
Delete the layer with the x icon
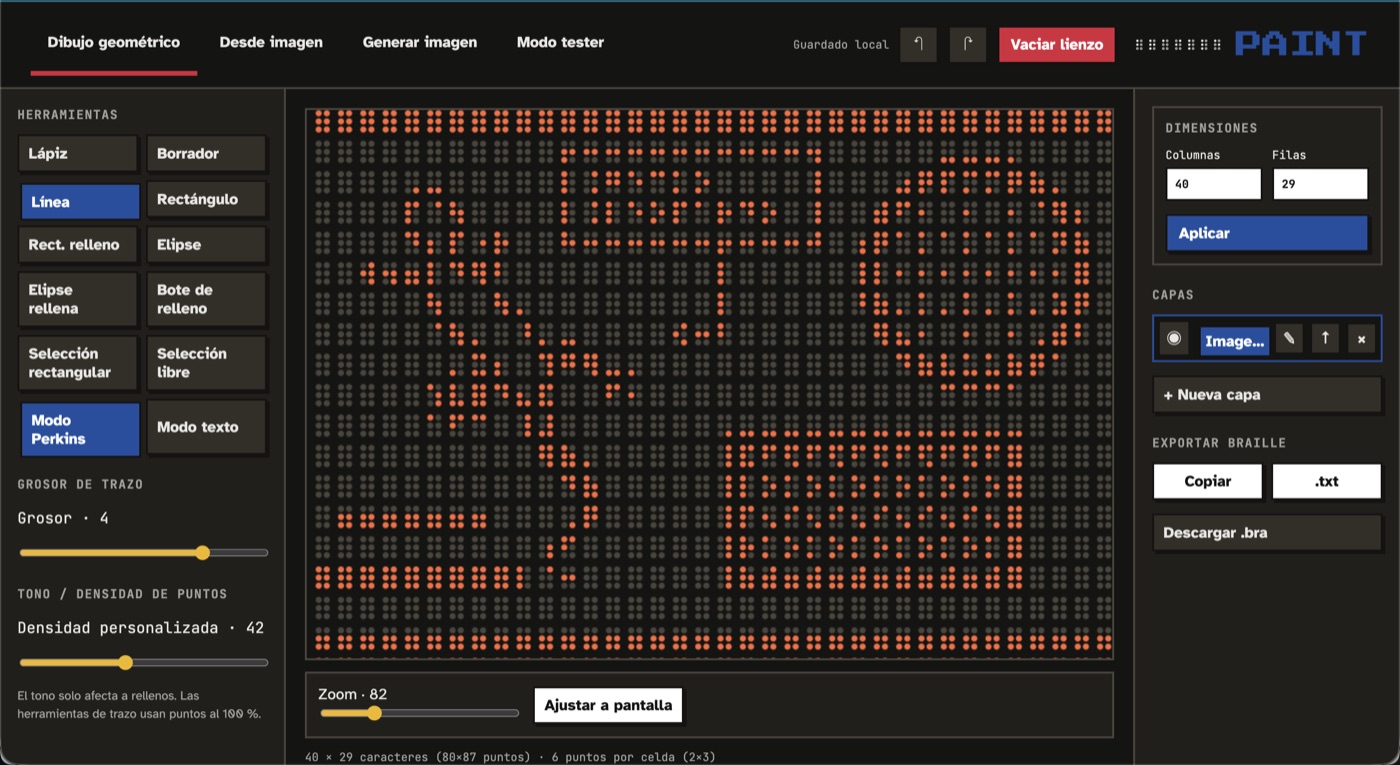pyautogui.click(x=1361, y=339)
